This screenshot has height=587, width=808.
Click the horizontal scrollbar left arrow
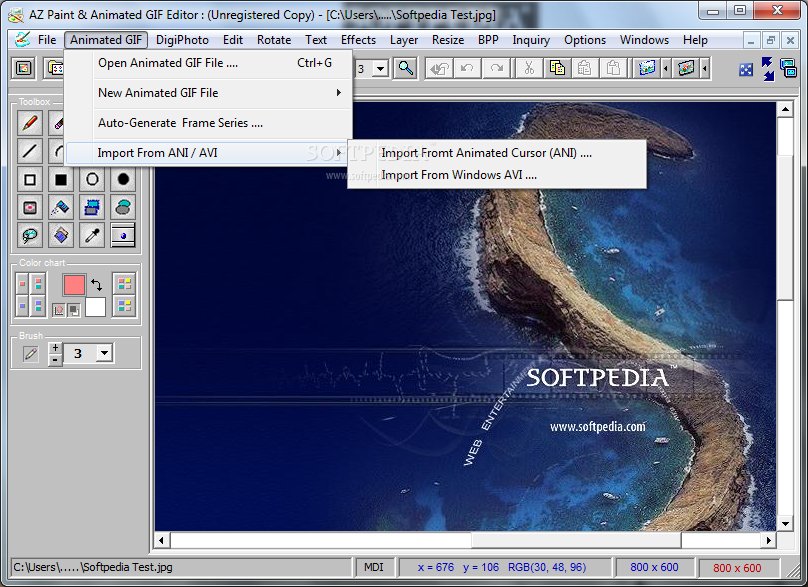161,541
